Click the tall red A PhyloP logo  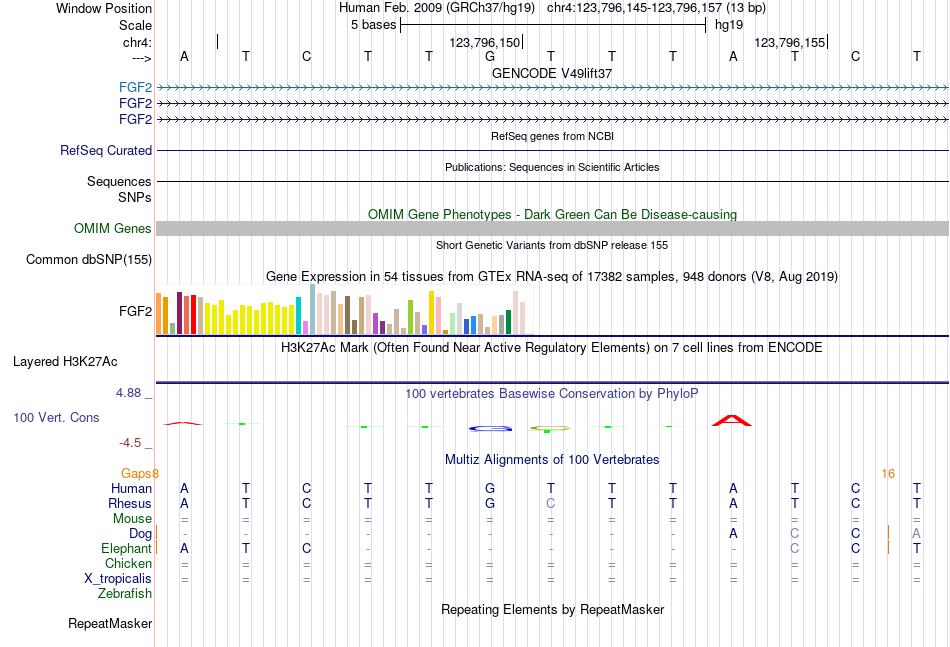point(732,420)
